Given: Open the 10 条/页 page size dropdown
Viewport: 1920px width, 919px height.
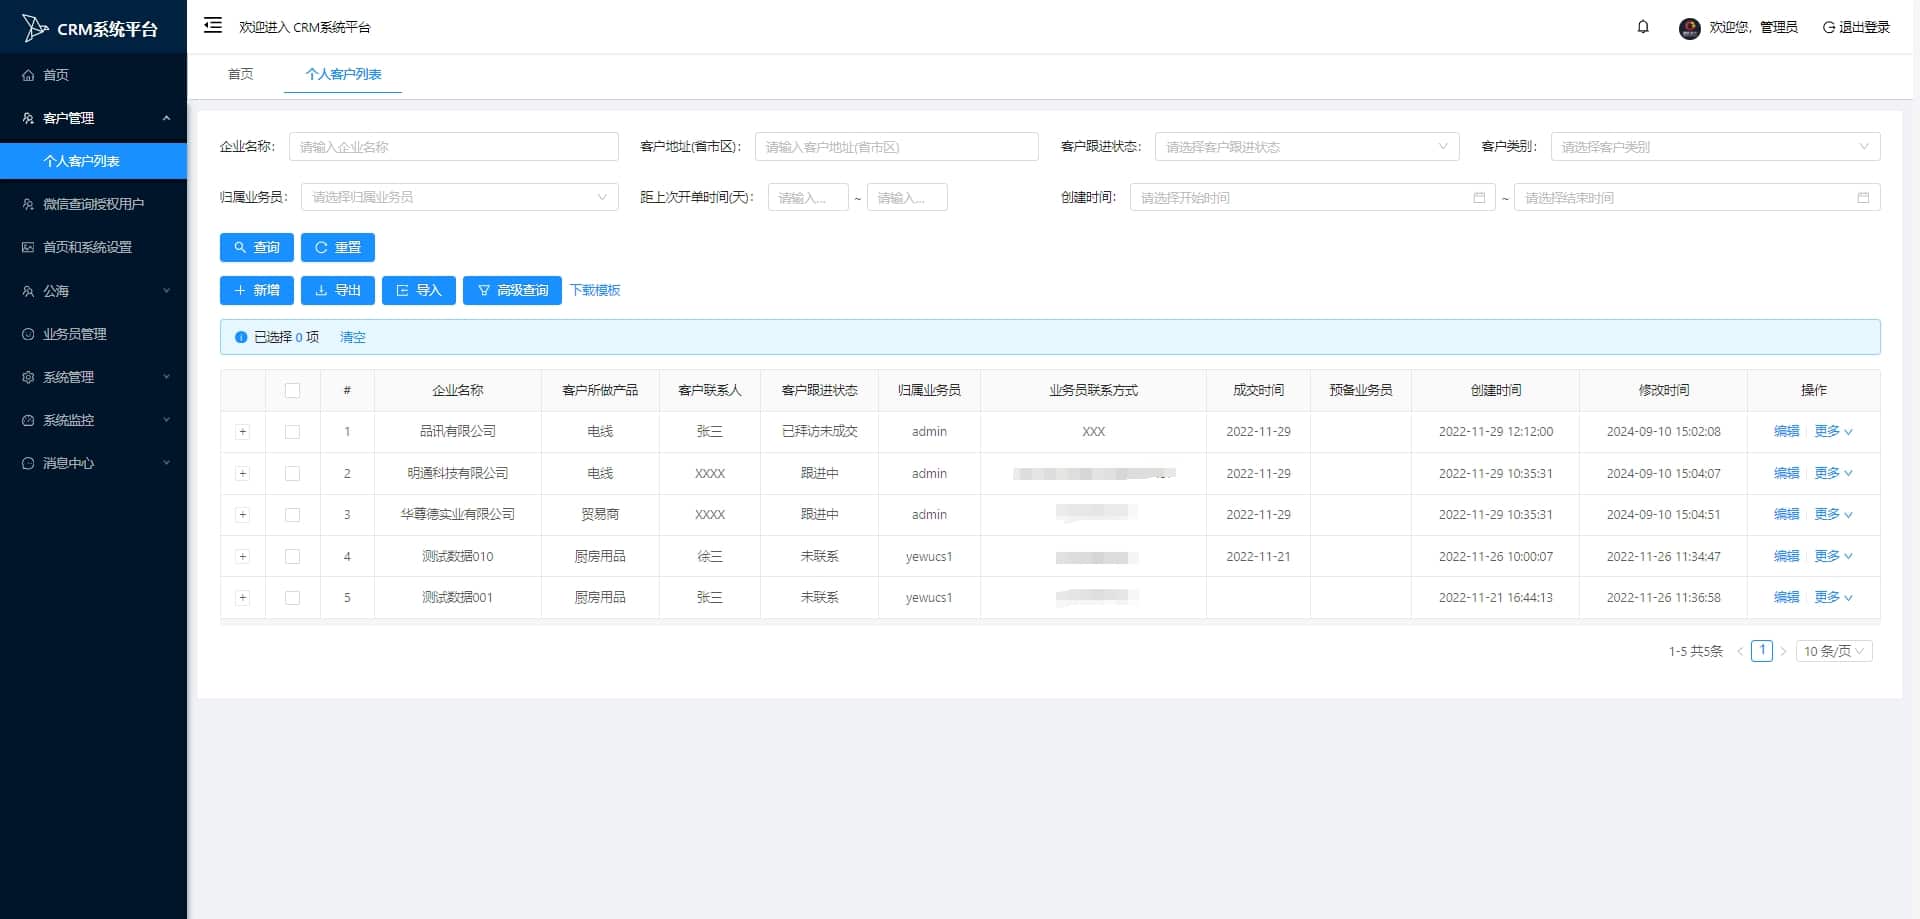Looking at the screenshot, I should (x=1834, y=651).
